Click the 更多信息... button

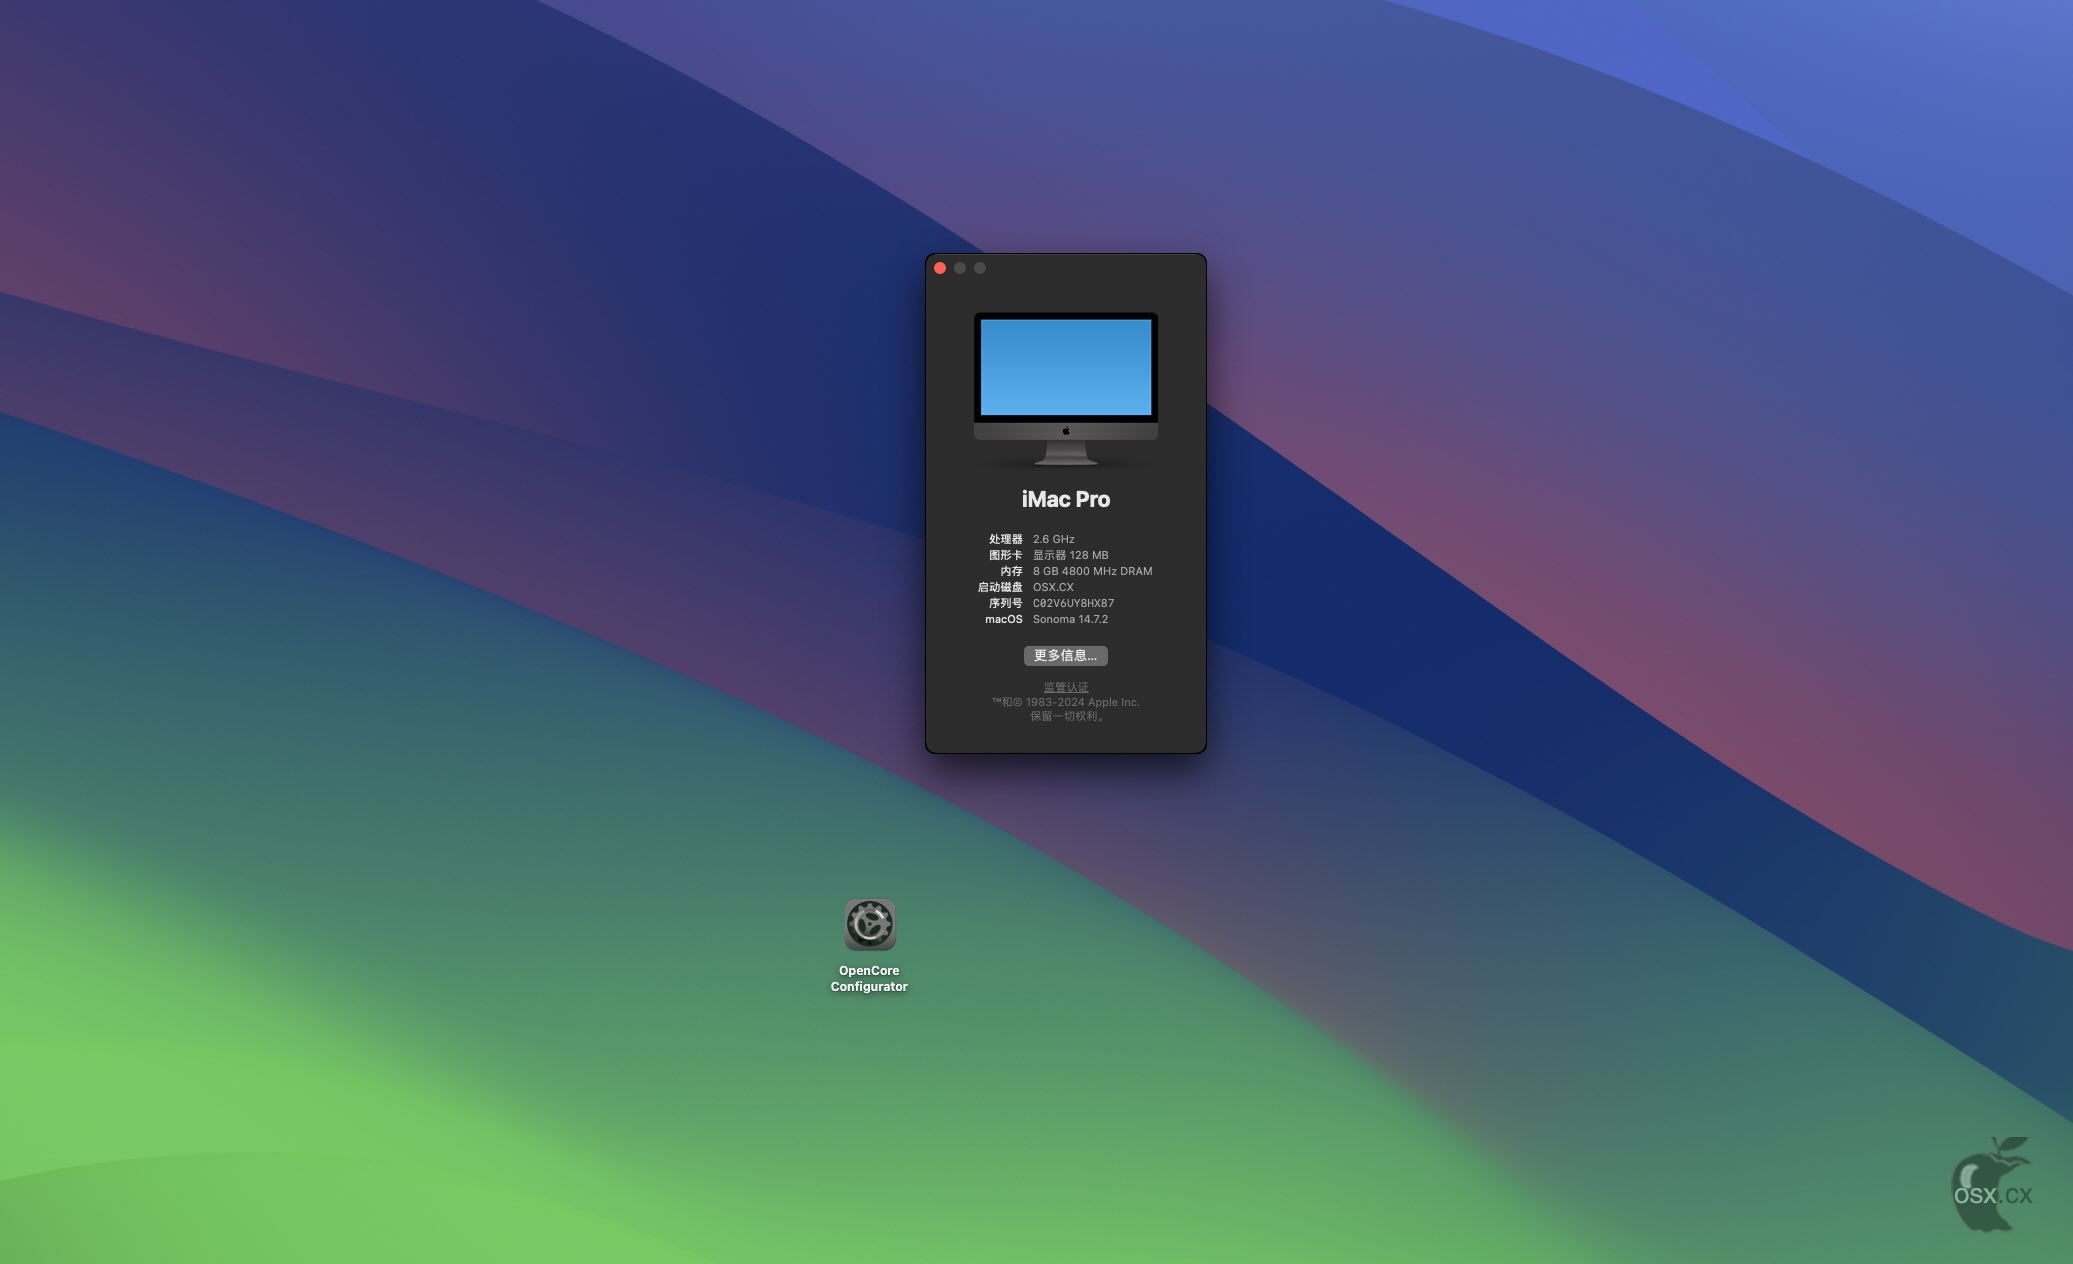[x=1065, y=655]
